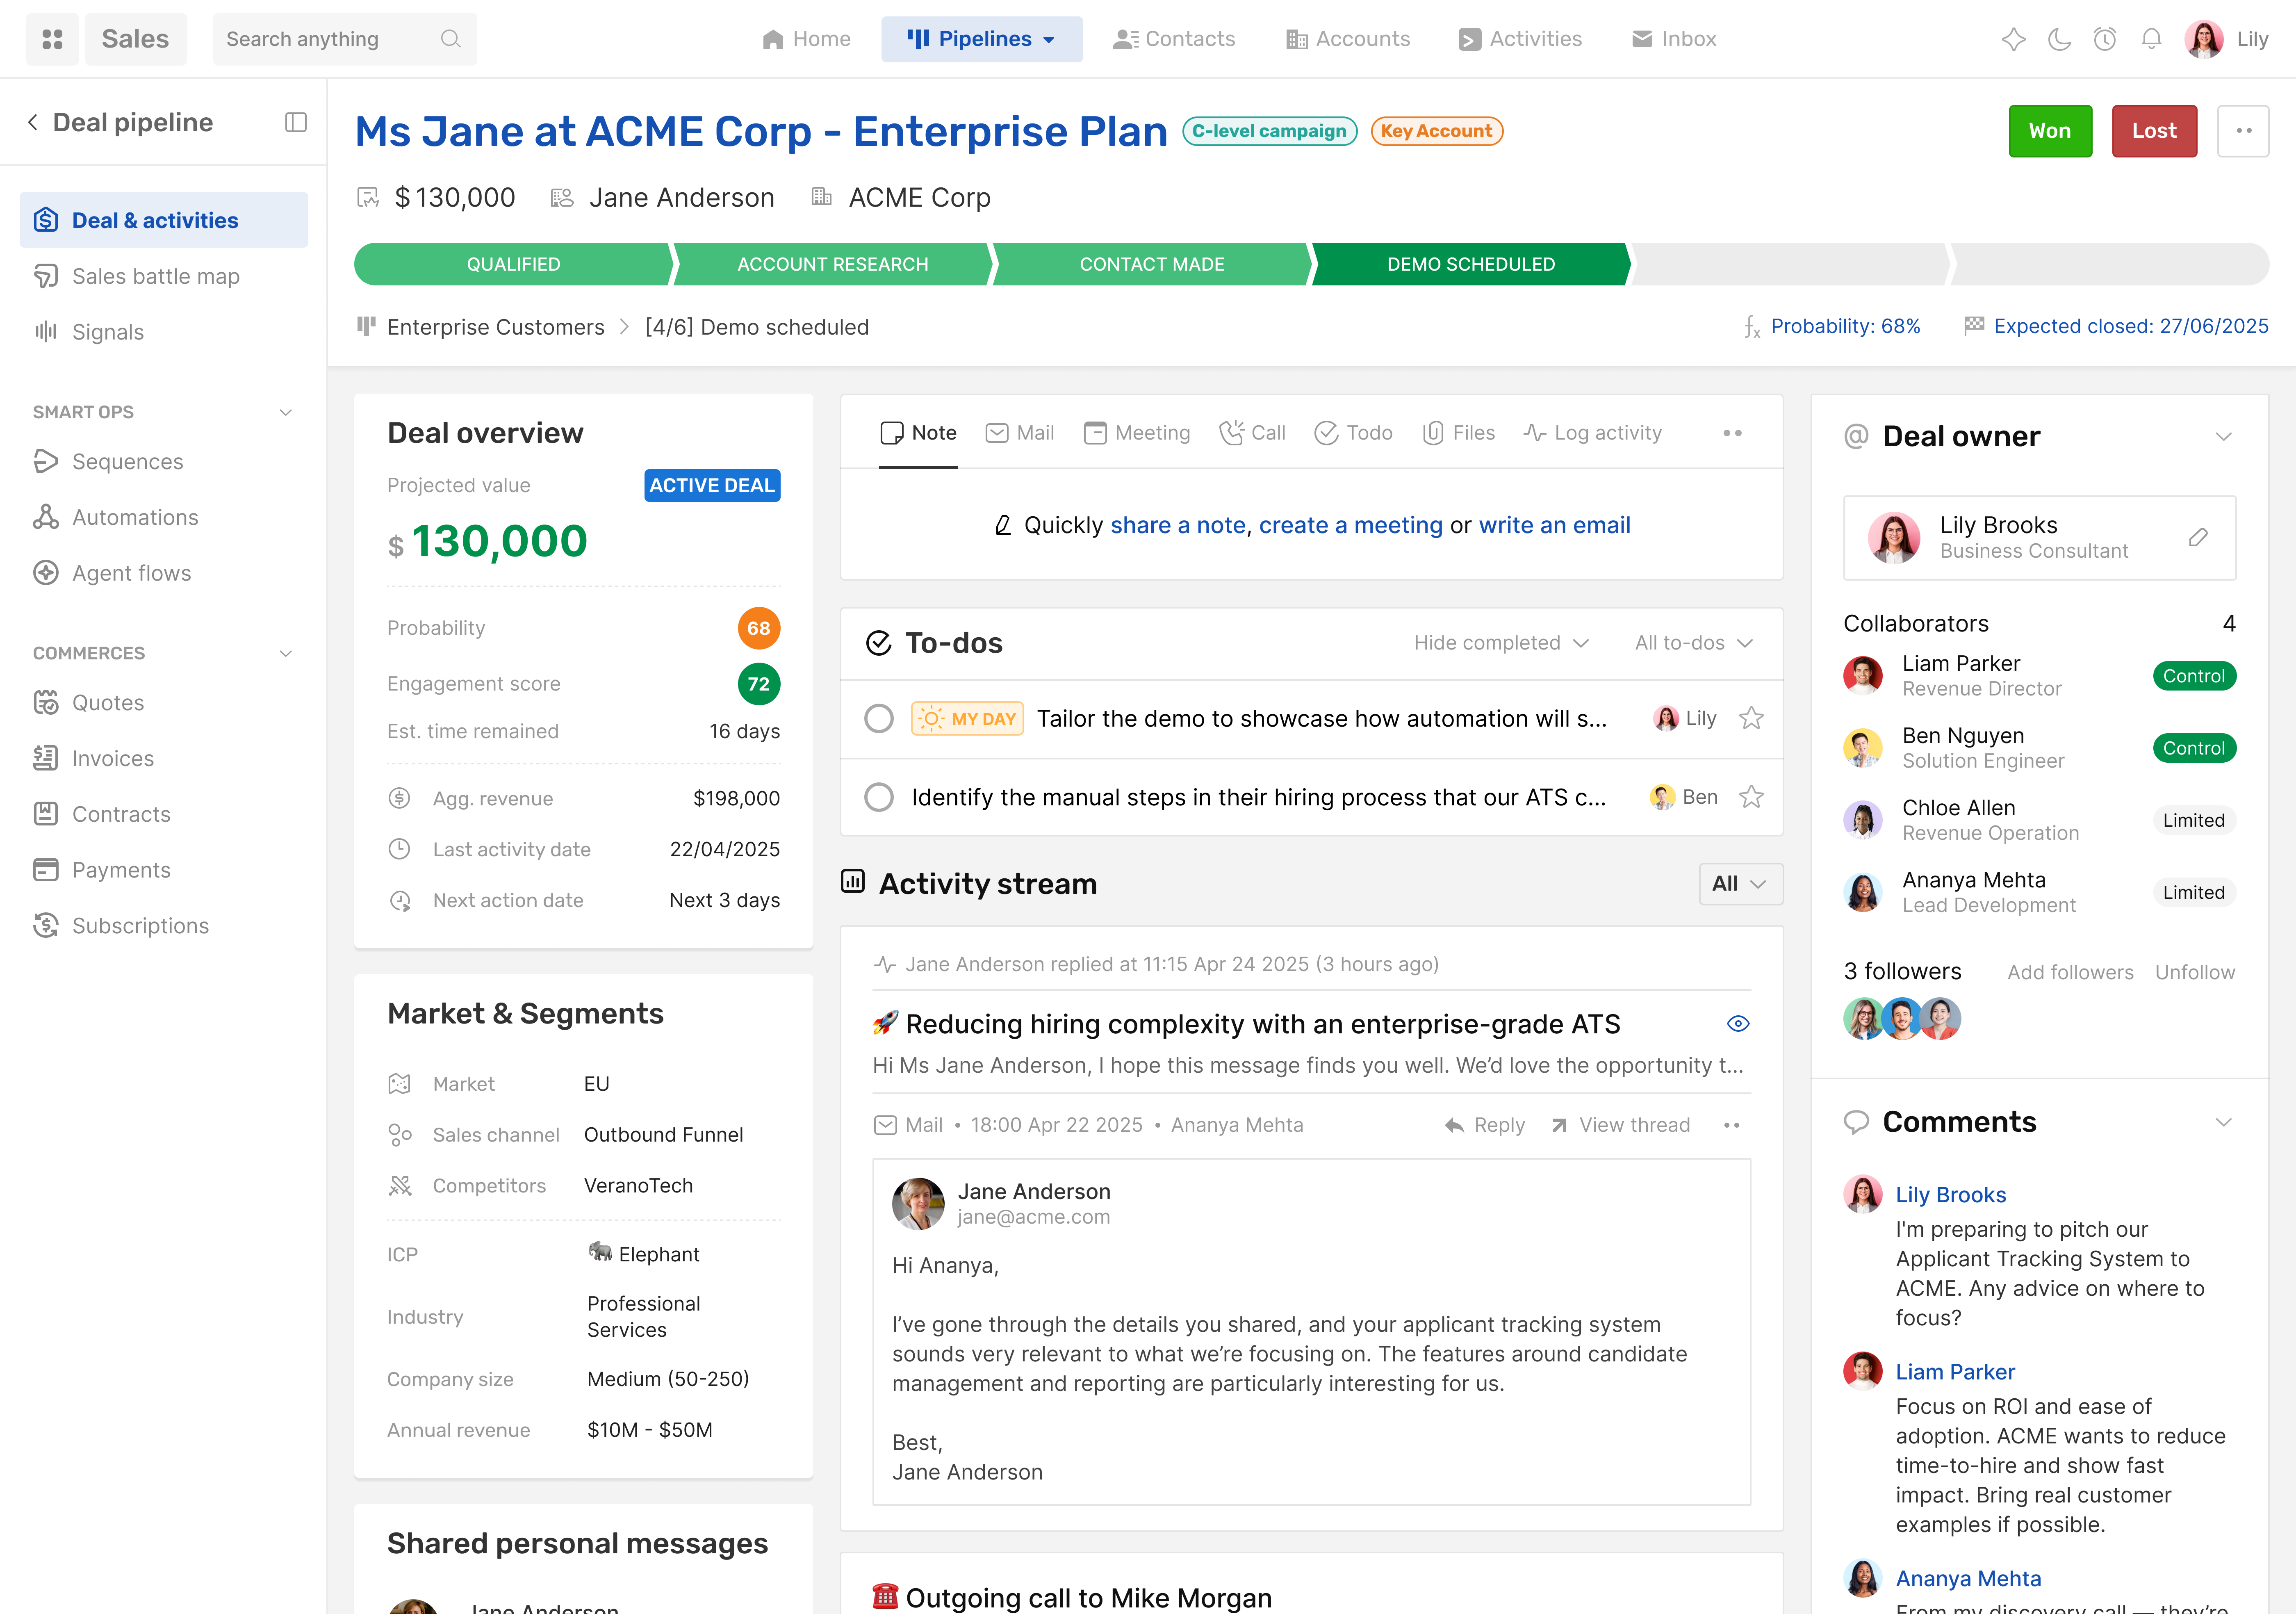
Task: Collapse the Comments section chevron
Action: [x=2223, y=1122]
